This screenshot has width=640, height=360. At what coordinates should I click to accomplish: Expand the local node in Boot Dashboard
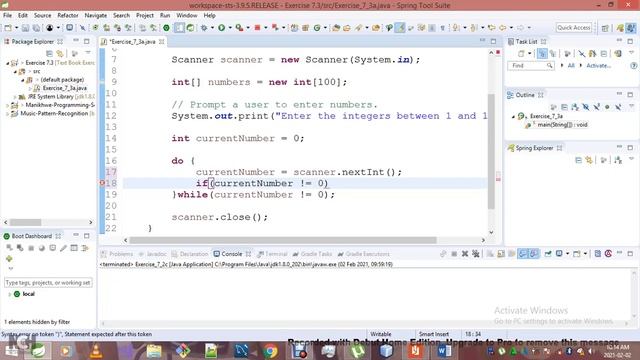(x=9, y=294)
